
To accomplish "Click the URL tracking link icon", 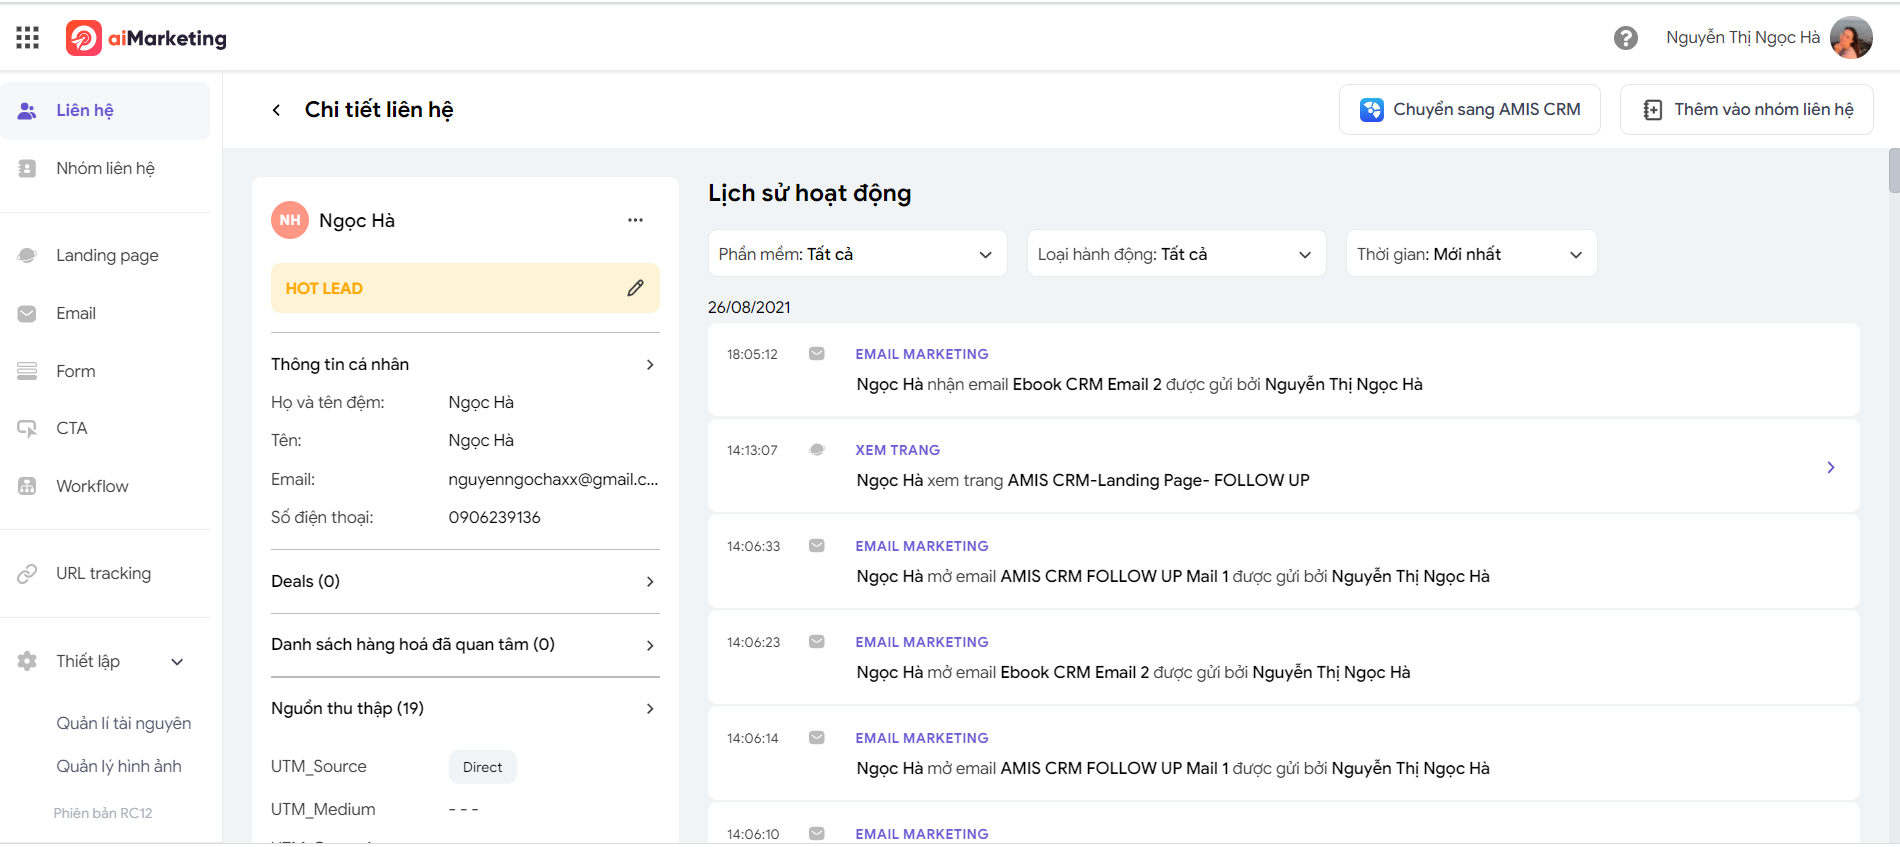I will pyautogui.click(x=27, y=573).
